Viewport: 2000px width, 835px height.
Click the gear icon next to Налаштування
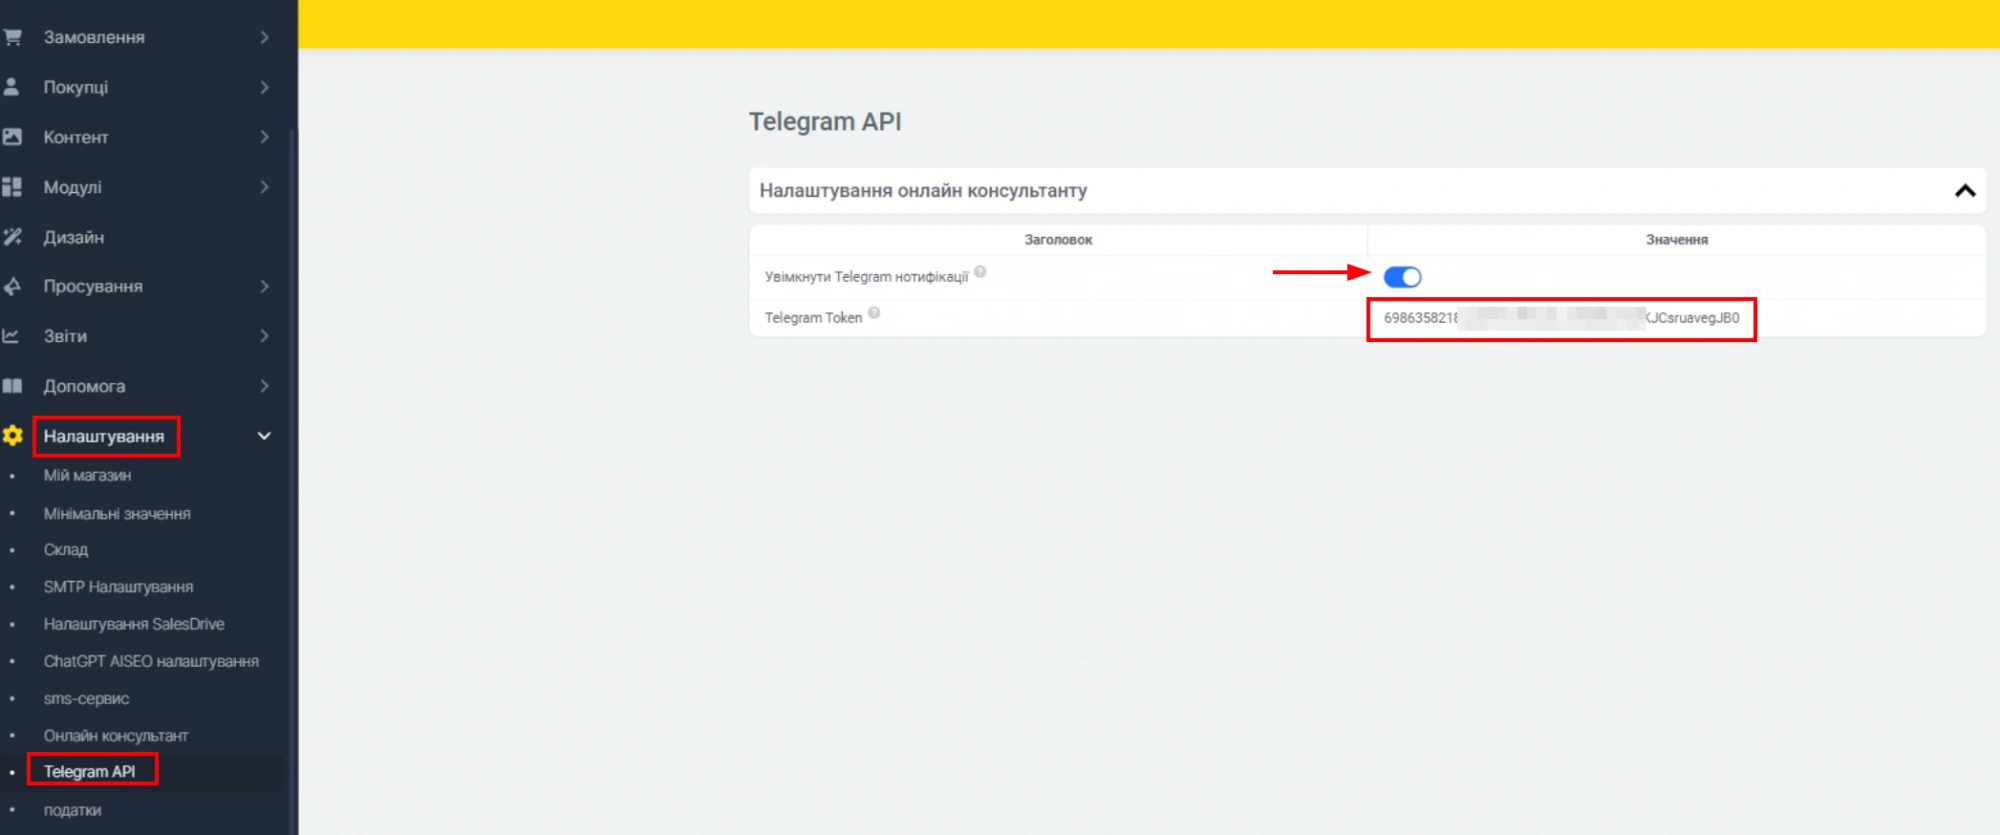click(x=13, y=436)
